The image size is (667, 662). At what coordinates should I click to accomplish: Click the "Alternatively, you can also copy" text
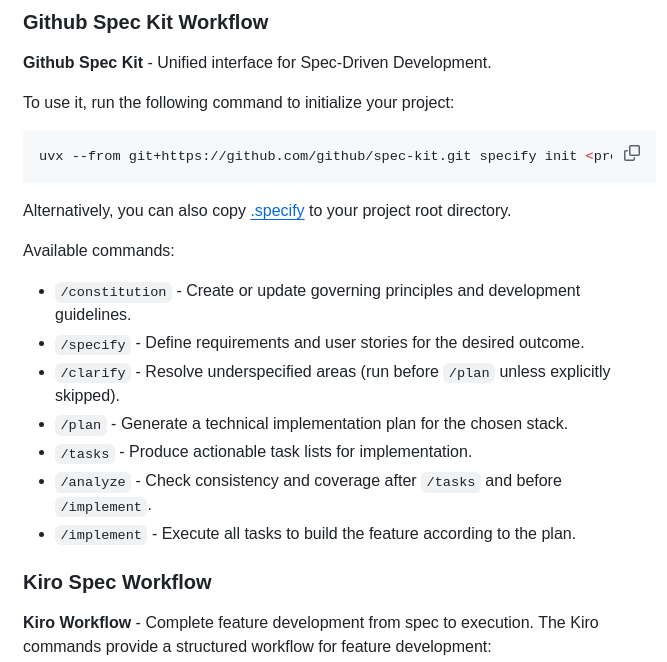pyautogui.click(x=135, y=210)
